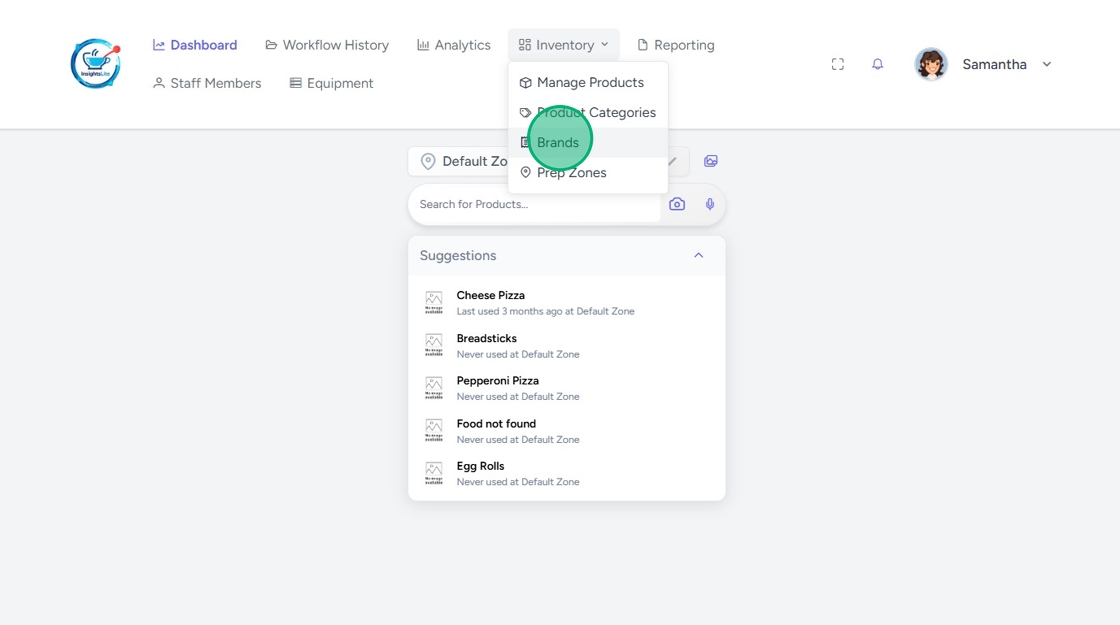
Task: Select the Food not found suggestion
Action: point(566,431)
